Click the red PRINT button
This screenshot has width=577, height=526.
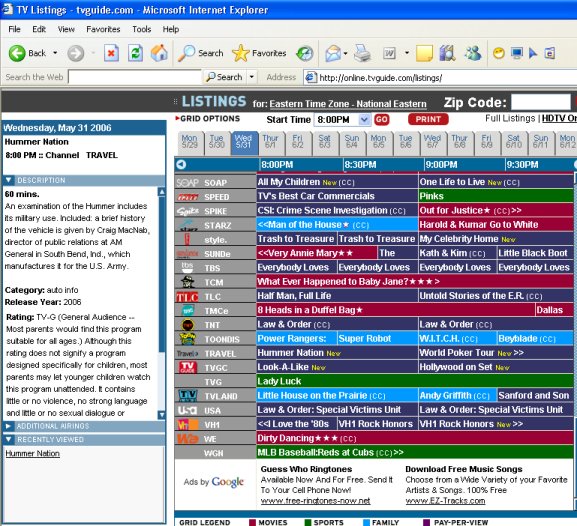428,119
